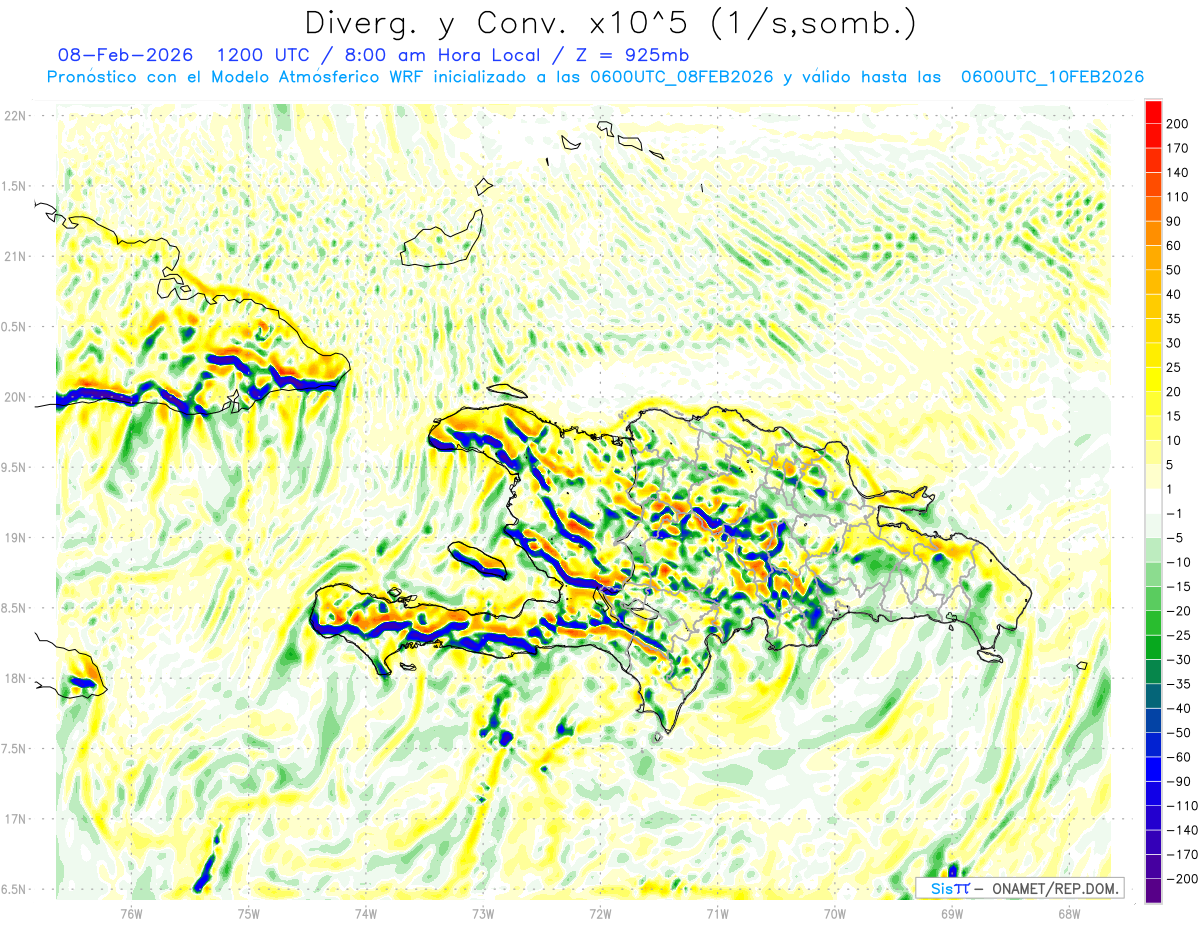Click the 20N latitude label
Screen dimensions: 1200x927
(15, 397)
